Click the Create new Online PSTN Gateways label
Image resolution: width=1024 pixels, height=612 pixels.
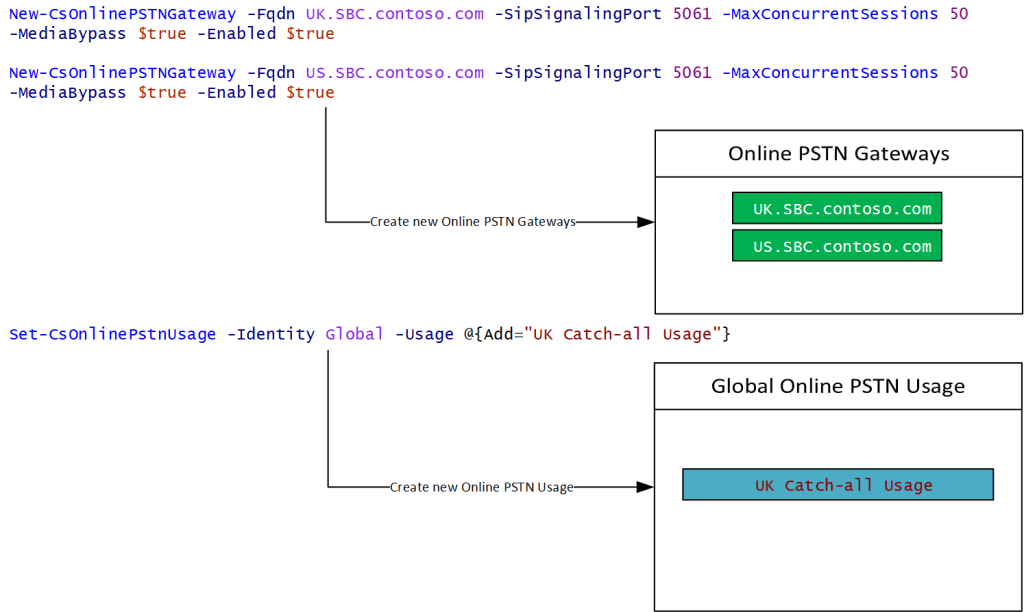[x=472, y=222]
